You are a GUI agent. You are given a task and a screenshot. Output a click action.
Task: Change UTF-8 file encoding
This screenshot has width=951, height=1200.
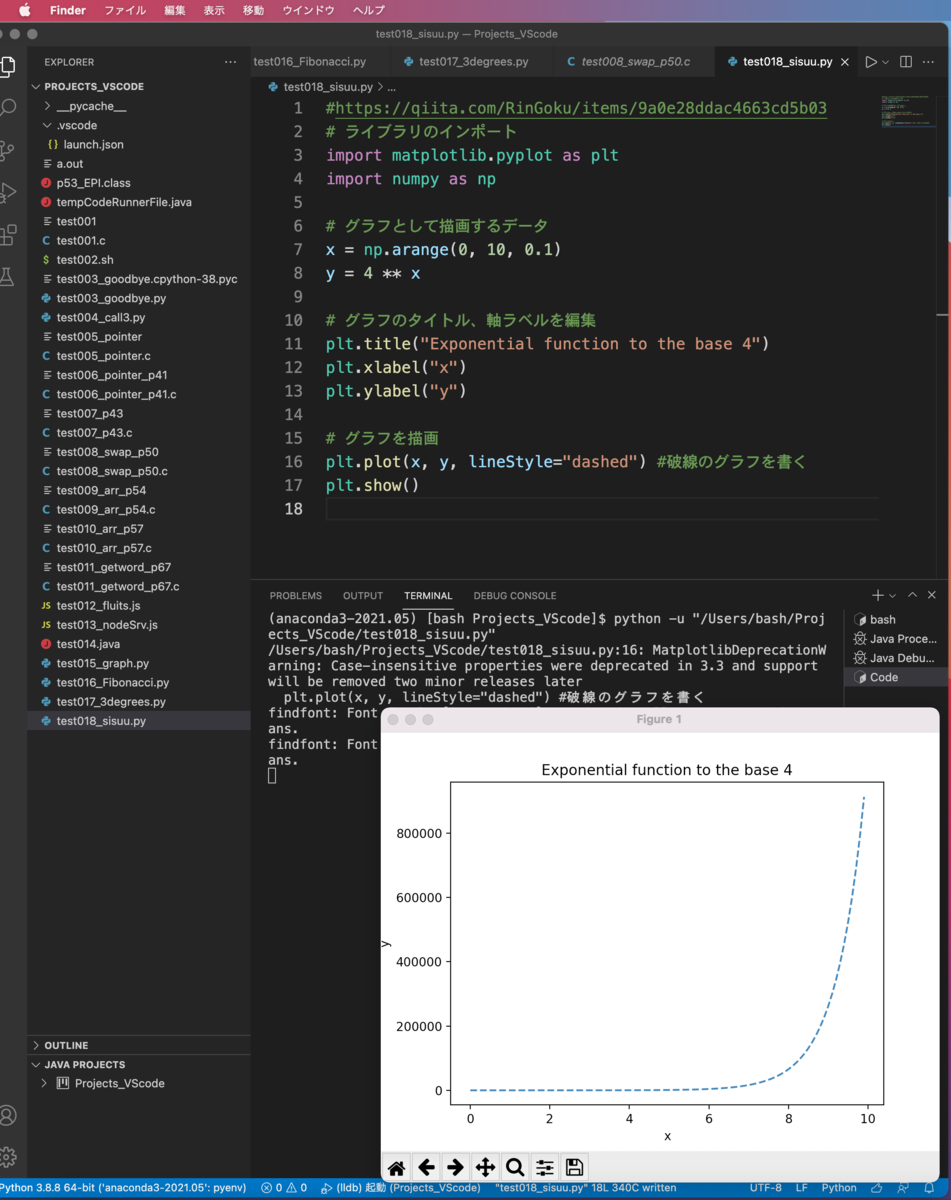point(766,1188)
